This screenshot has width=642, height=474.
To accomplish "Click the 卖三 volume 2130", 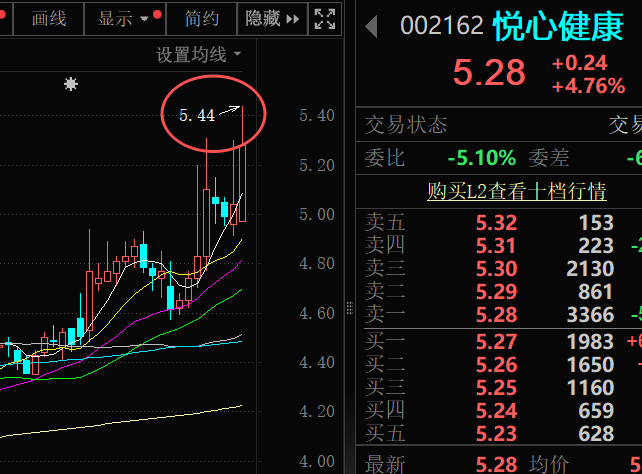I will pyautogui.click(x=590, y=269).
